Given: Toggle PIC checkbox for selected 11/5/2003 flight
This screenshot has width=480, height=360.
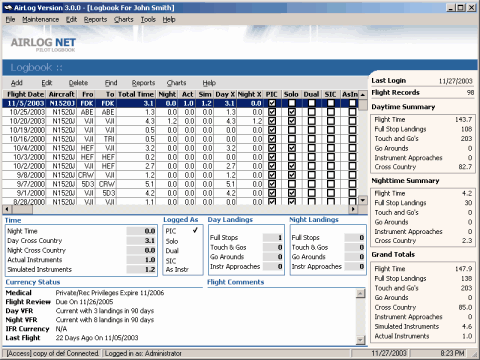Looking at the screenshot, I should (272, 103).
